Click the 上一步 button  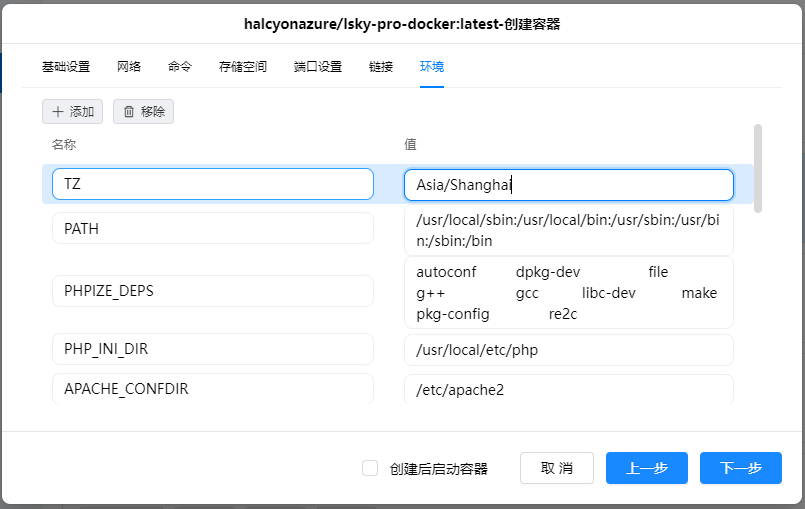click(646, 468)
